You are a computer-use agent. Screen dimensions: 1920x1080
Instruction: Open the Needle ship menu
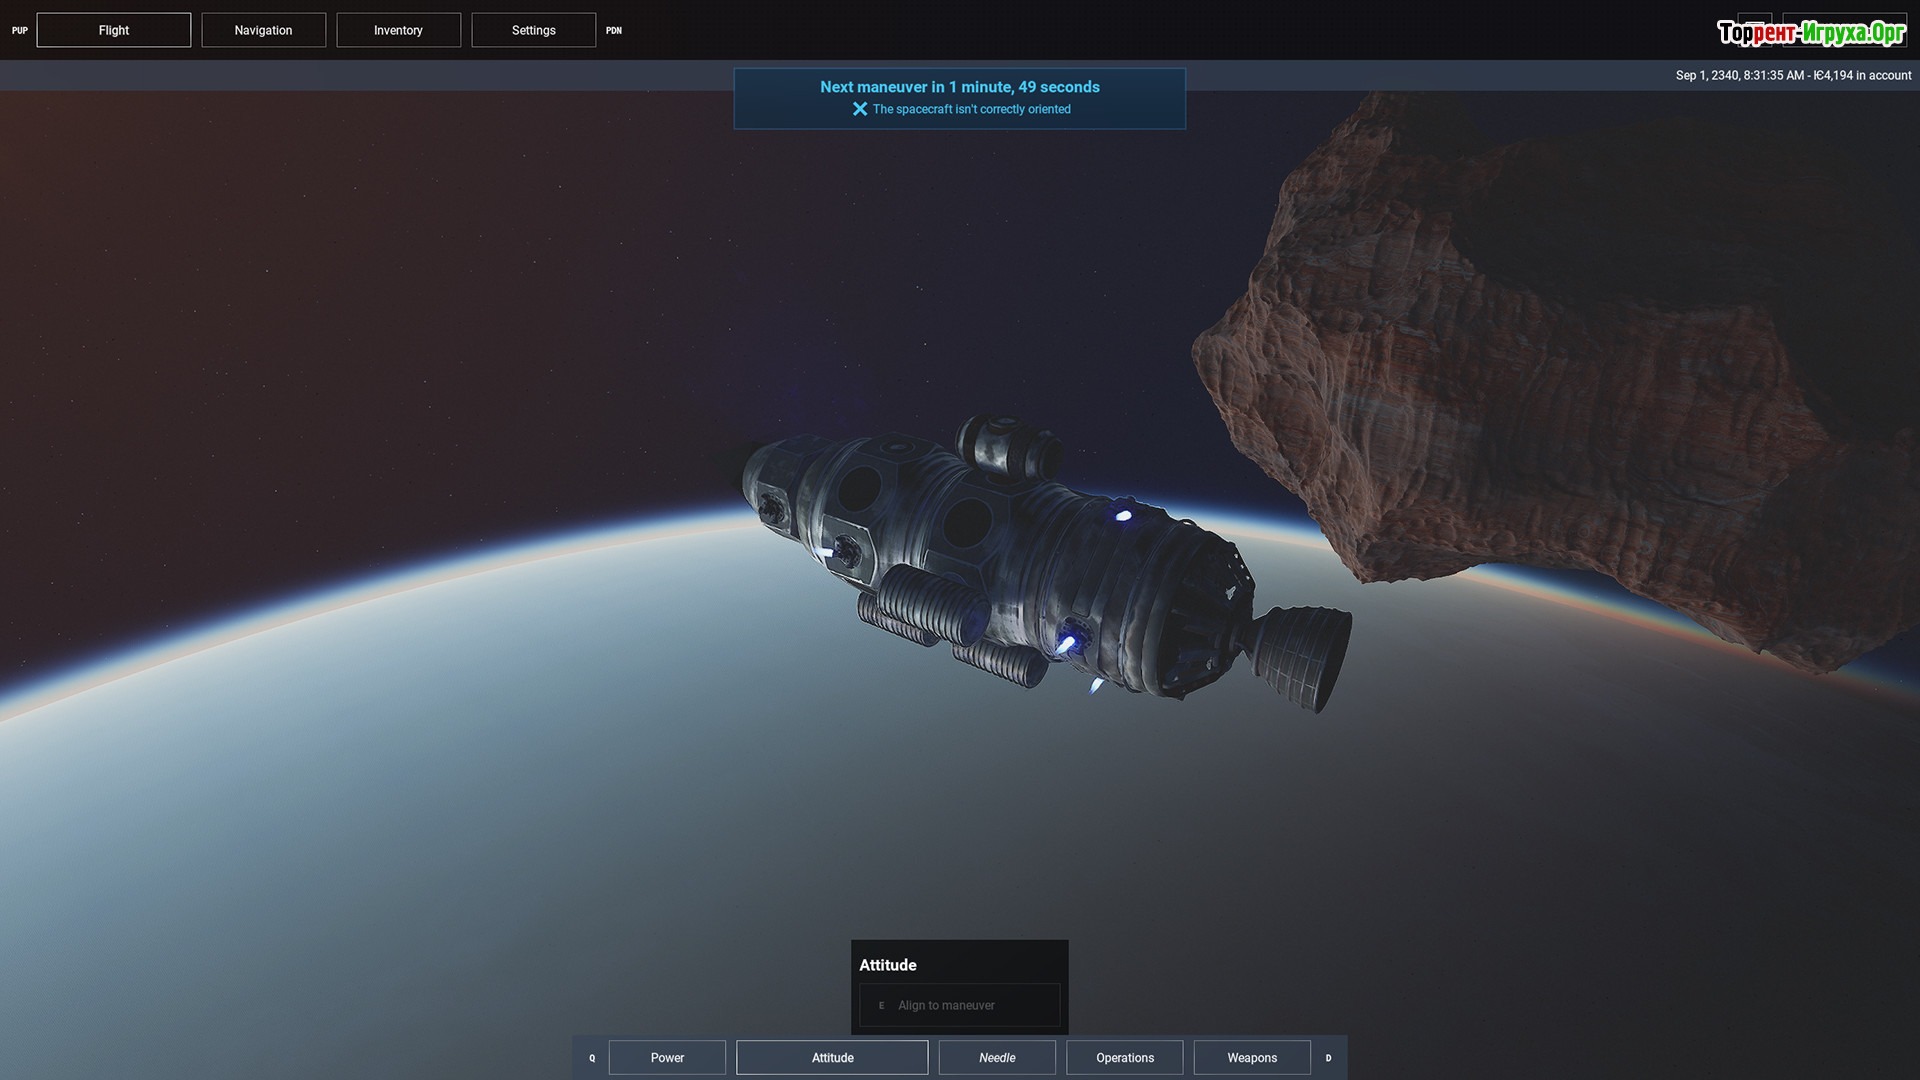(x=997, y=1058)
